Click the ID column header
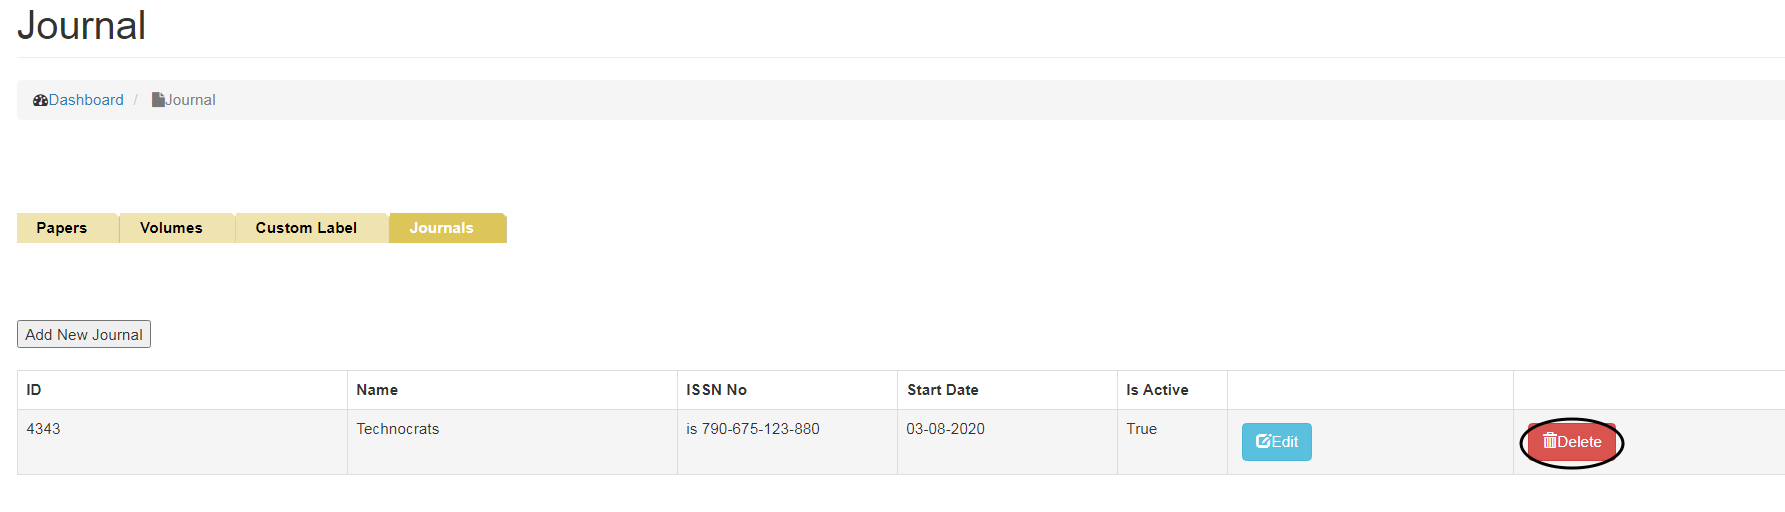 click(34, 390)
